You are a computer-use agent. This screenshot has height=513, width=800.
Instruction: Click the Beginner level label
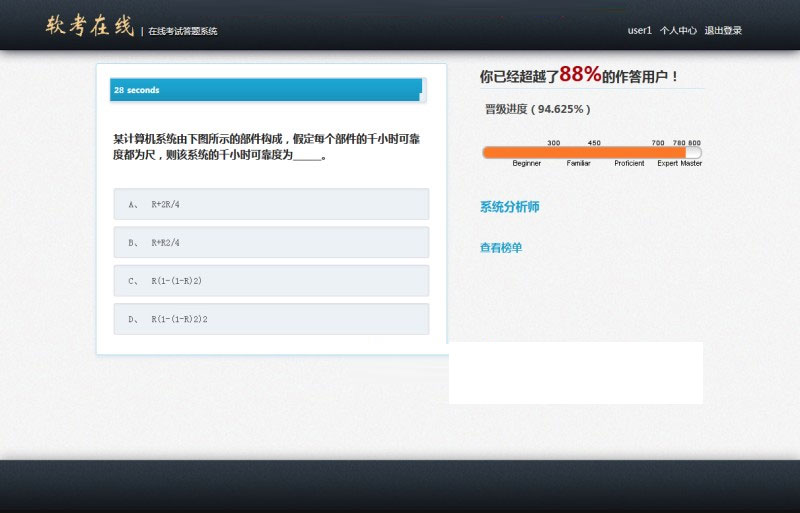click(526, 163)
